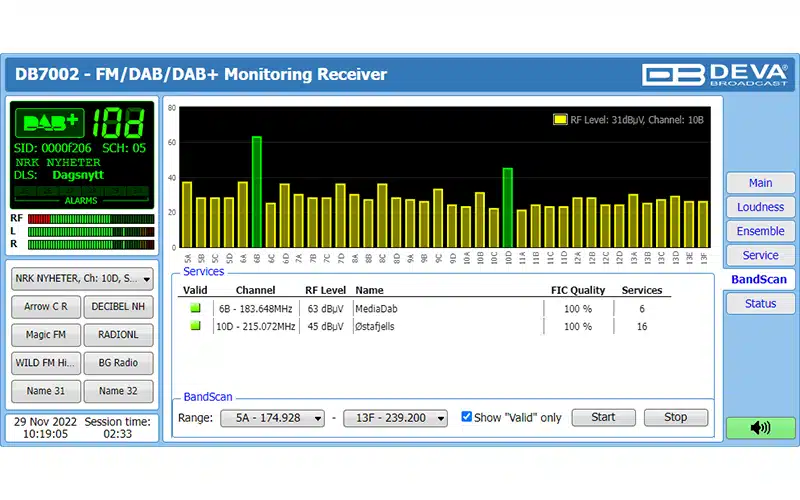This screenshot has width=800, height=500.
Task: Select the DECIBEL NH preset
Action: click(118, 307)
